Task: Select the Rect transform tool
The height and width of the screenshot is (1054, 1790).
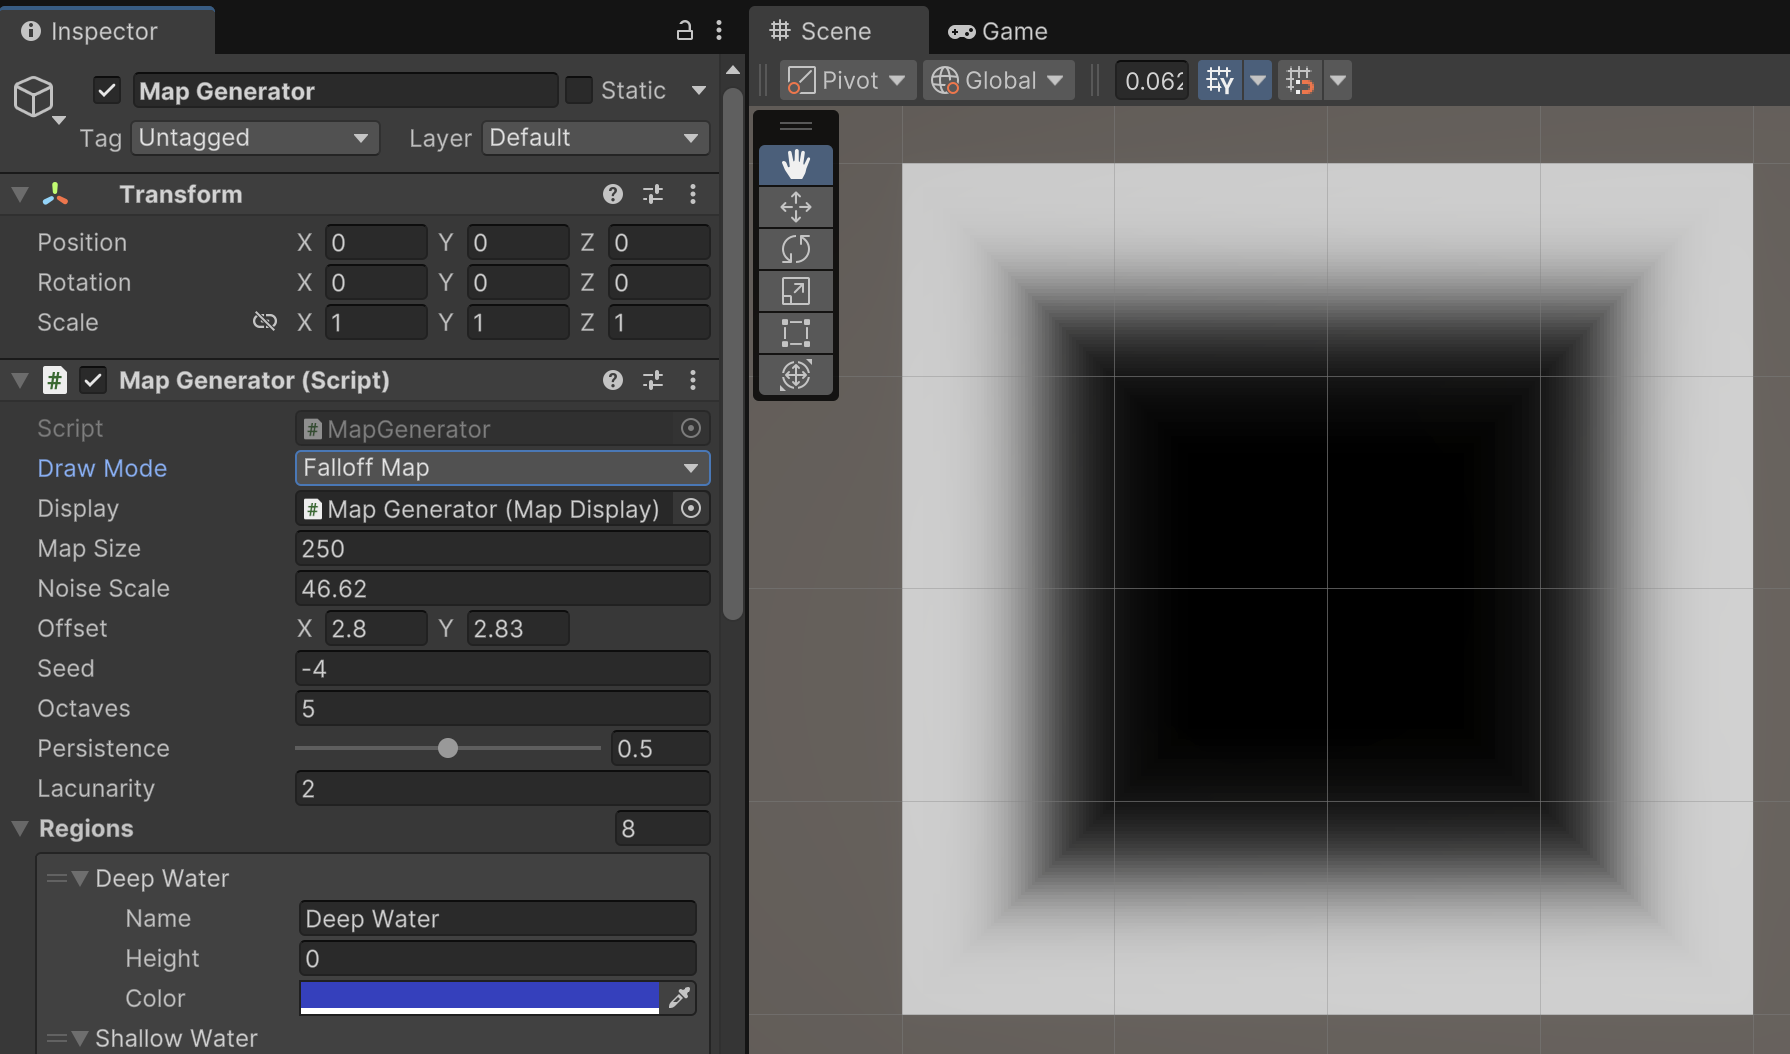Action: pyautogui.click(x=795, y=333)
